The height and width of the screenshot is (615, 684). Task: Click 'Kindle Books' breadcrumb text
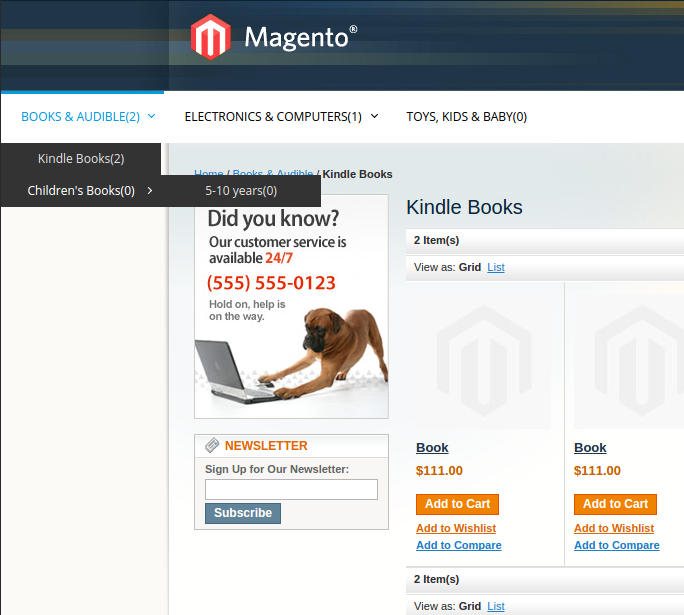(357, 174)
